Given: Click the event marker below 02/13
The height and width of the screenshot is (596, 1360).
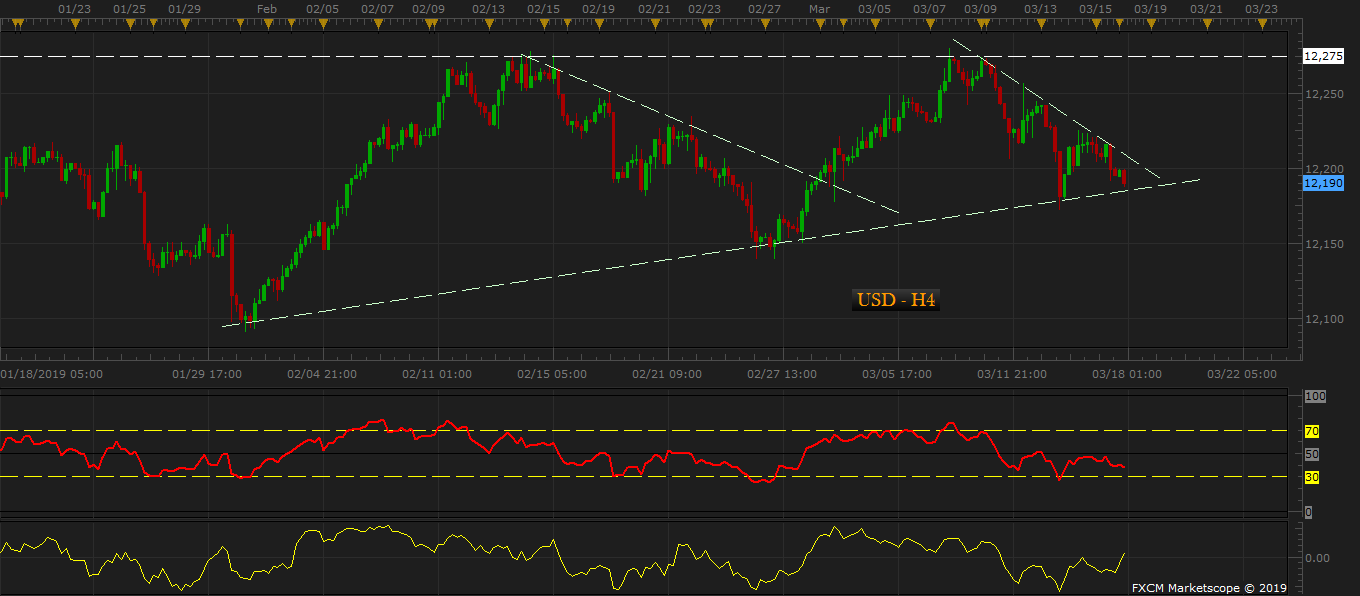Looking at the screenshot, I should click(x=487, y=26).
